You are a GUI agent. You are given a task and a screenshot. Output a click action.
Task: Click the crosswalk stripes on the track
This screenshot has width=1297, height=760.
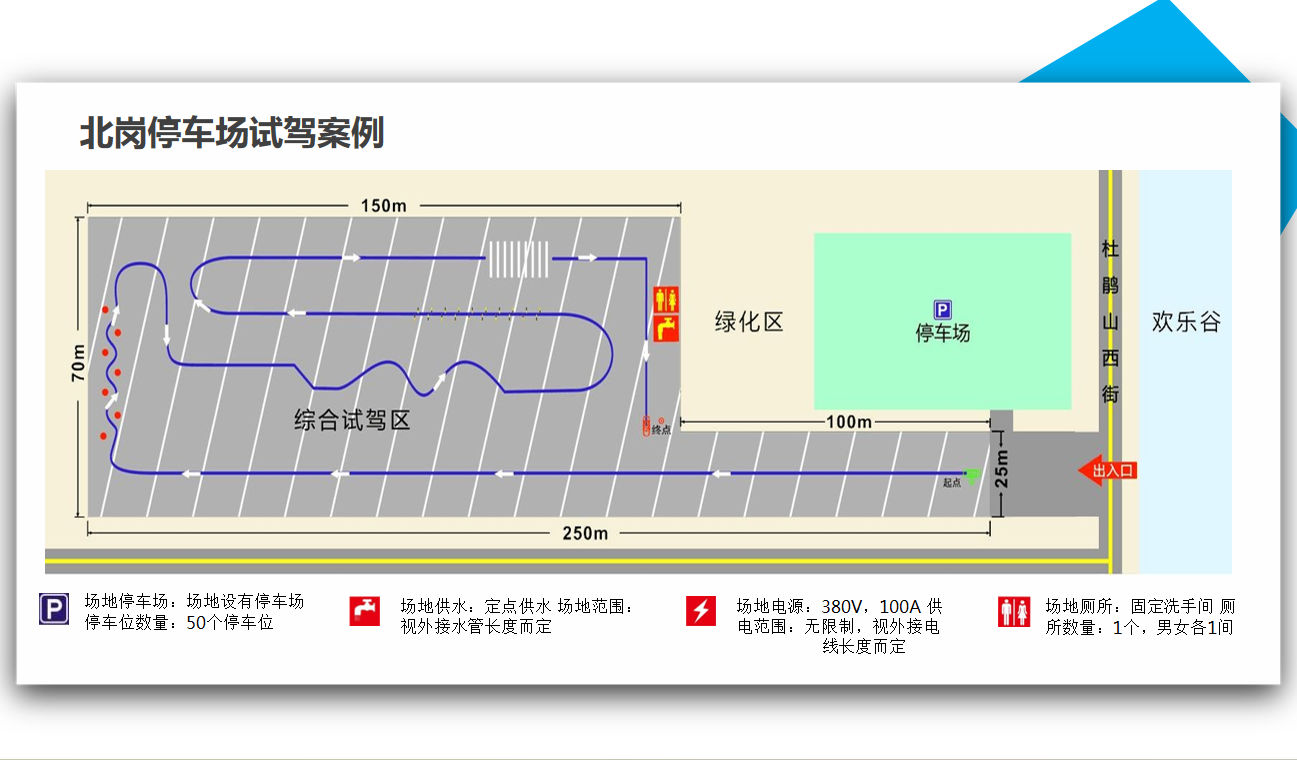(x=520, y=258)
